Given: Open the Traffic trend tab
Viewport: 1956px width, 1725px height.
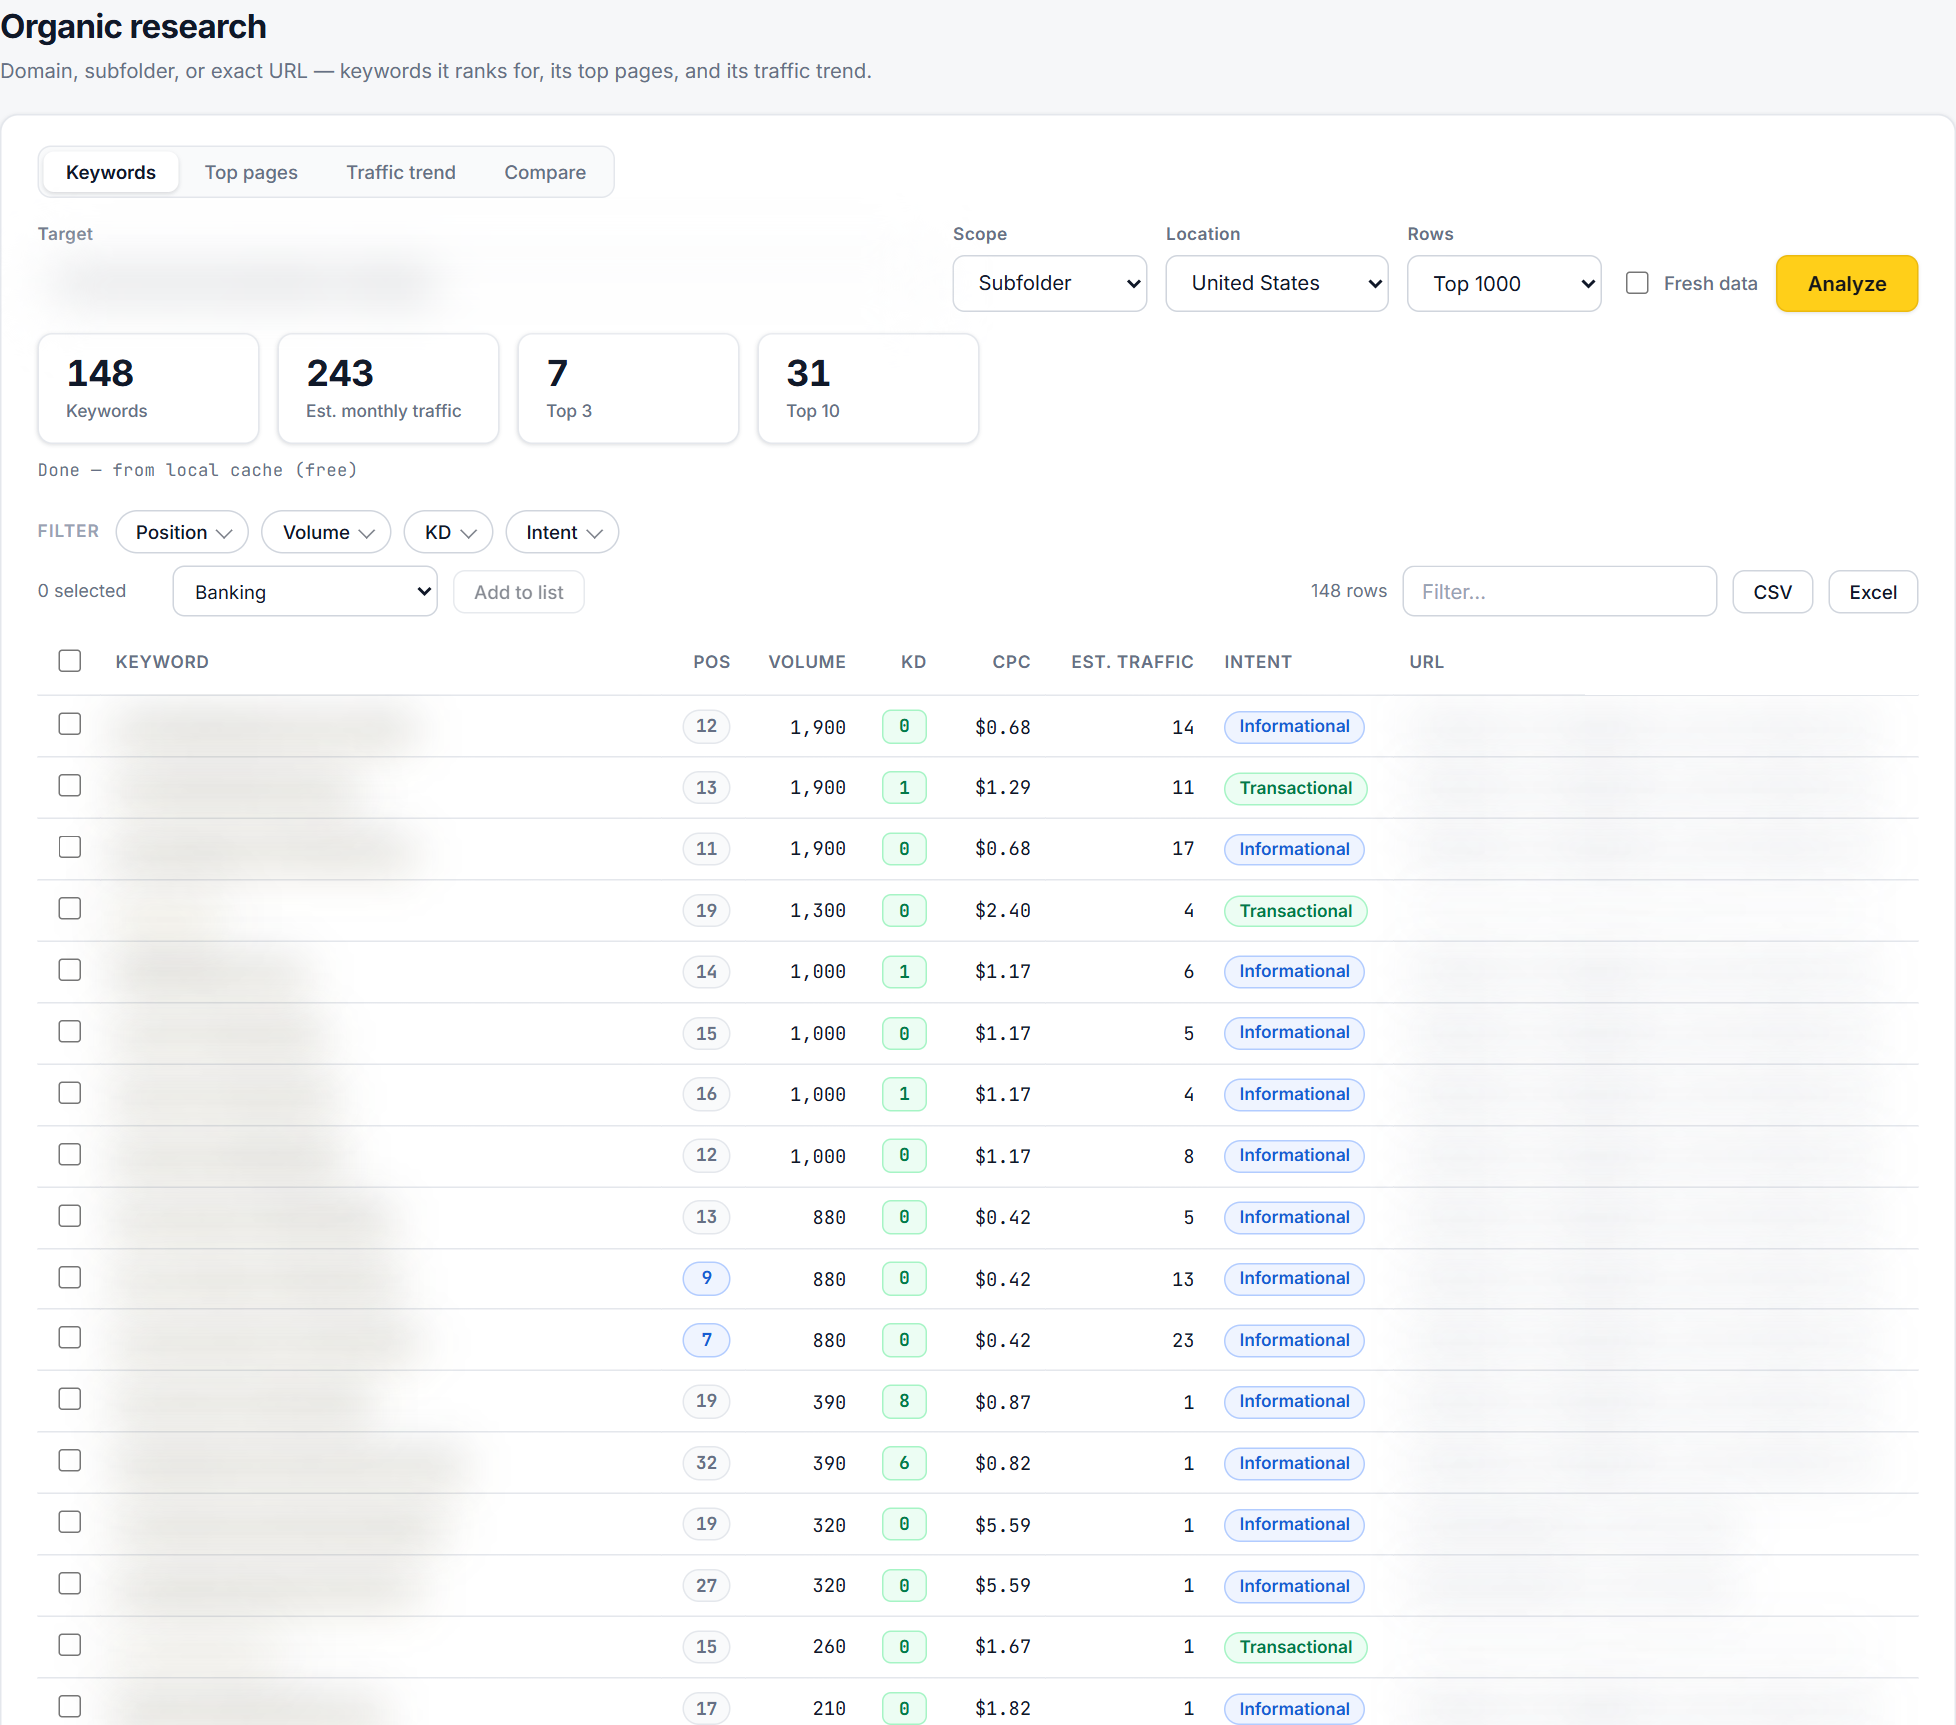Looking at the screenshot, I should tap(401, 172).
